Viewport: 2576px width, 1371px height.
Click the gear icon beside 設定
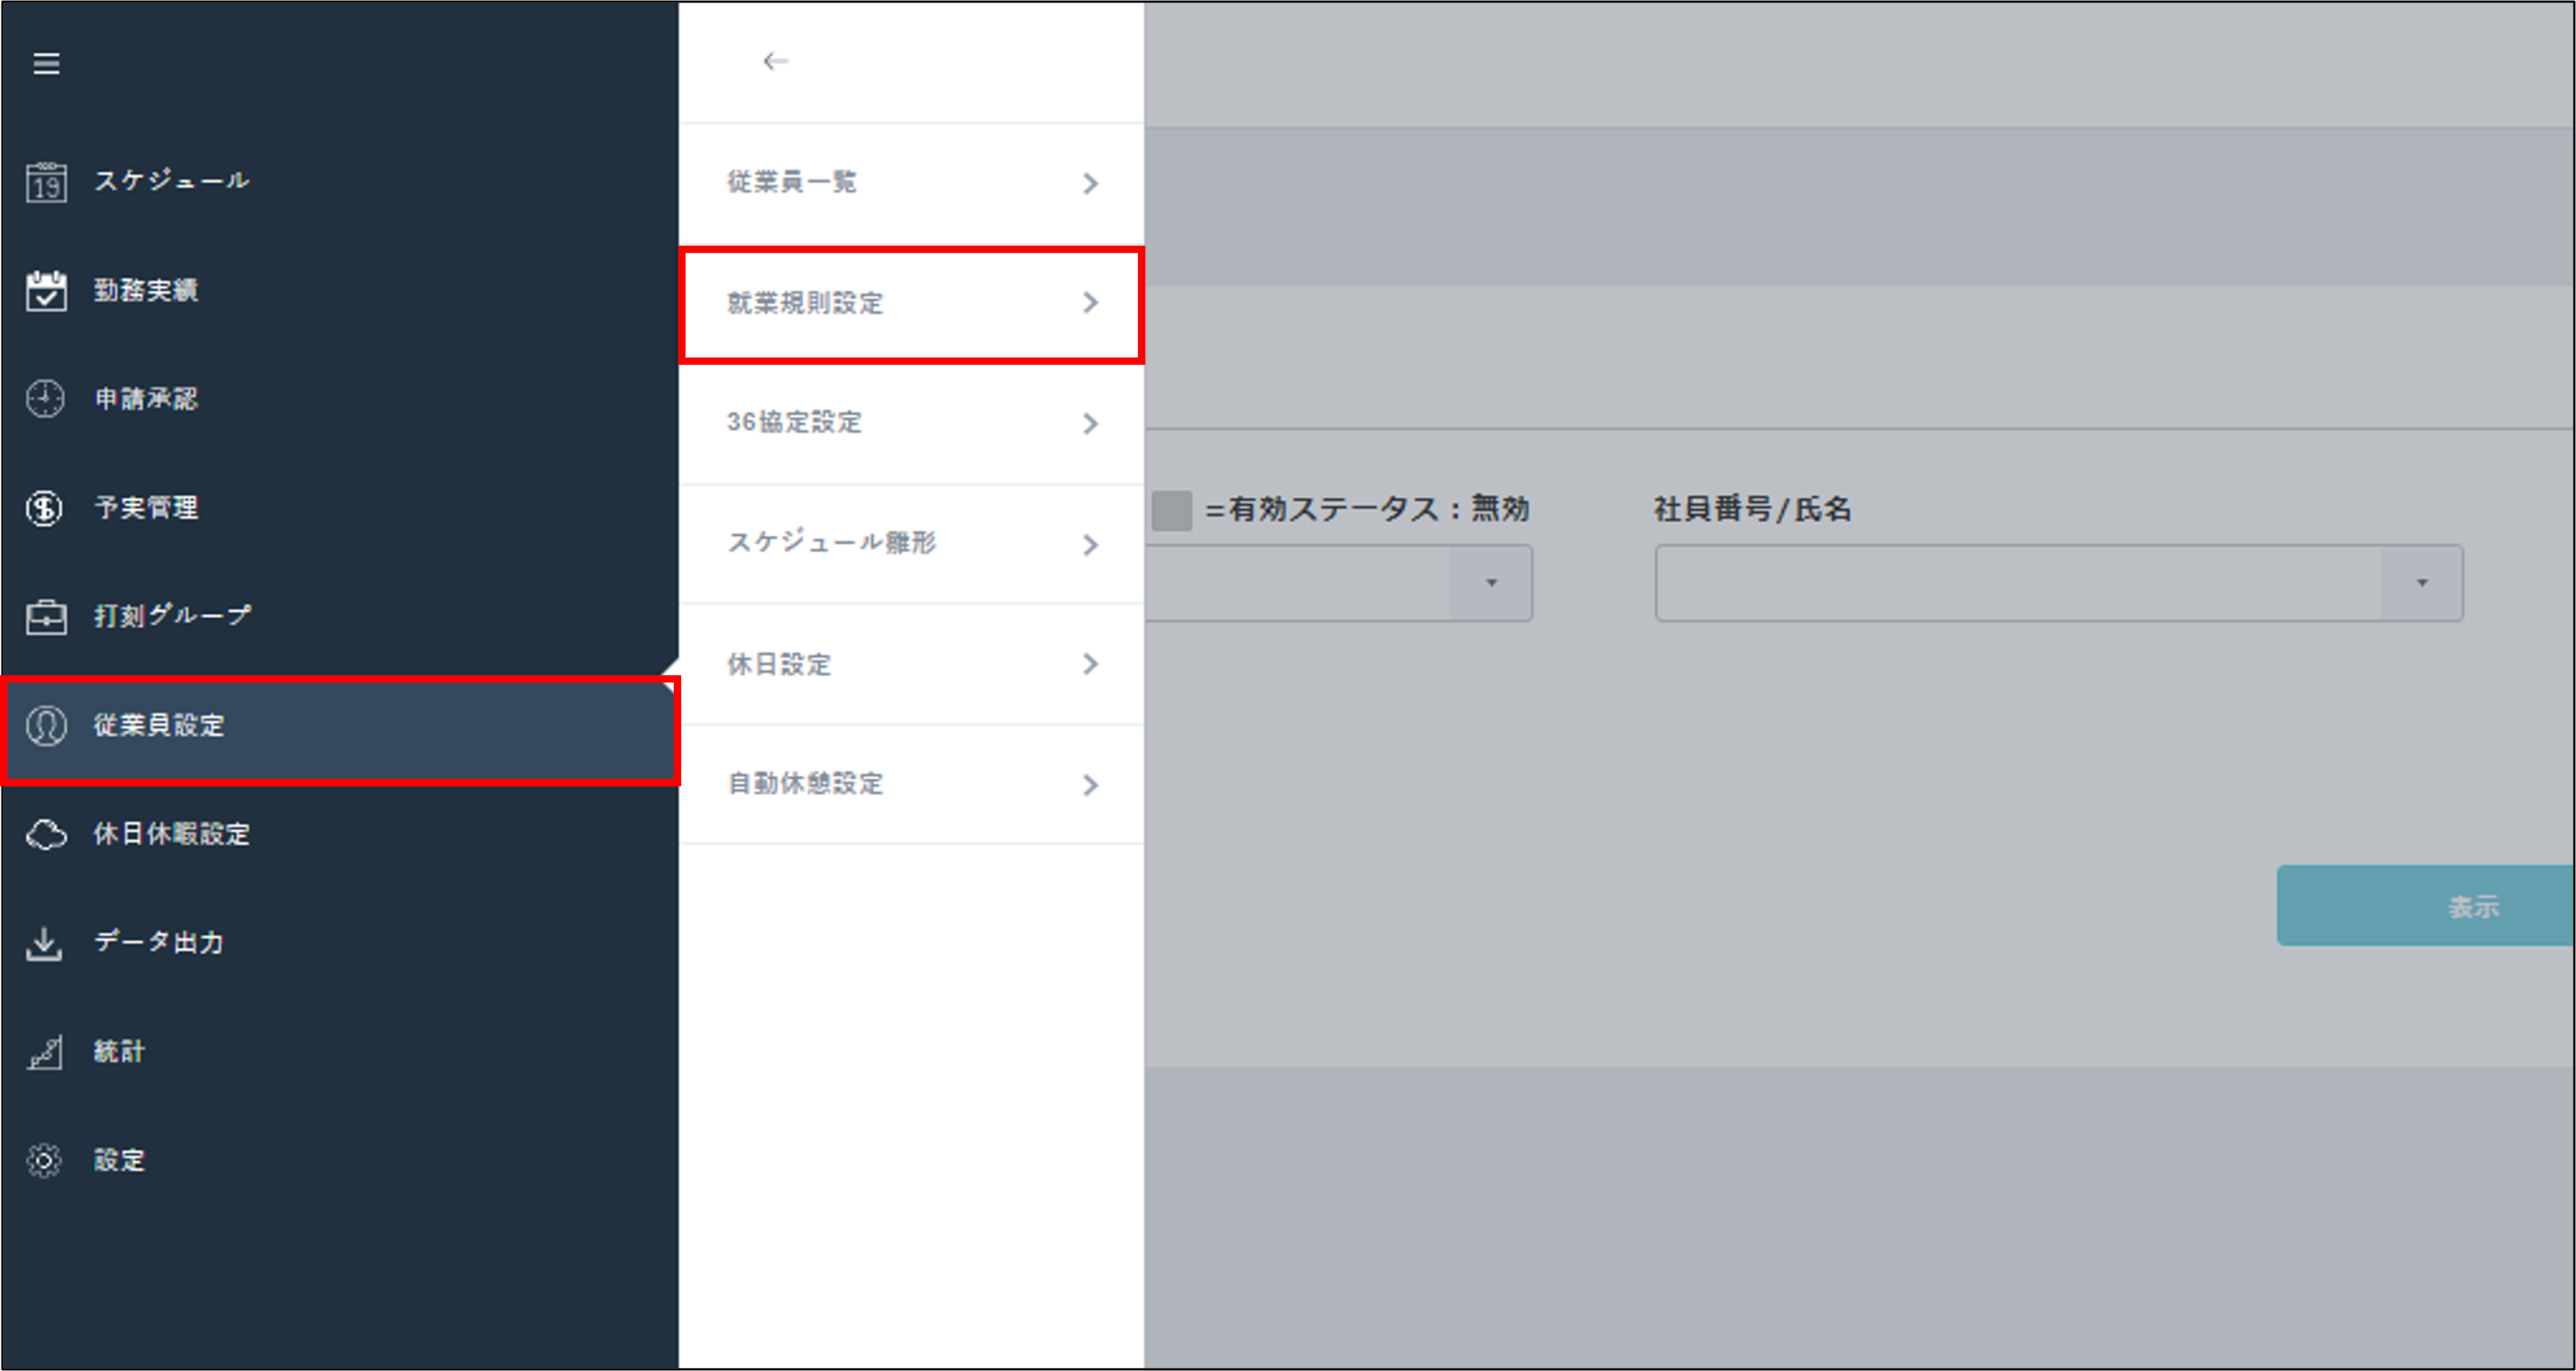(45, 1161)
